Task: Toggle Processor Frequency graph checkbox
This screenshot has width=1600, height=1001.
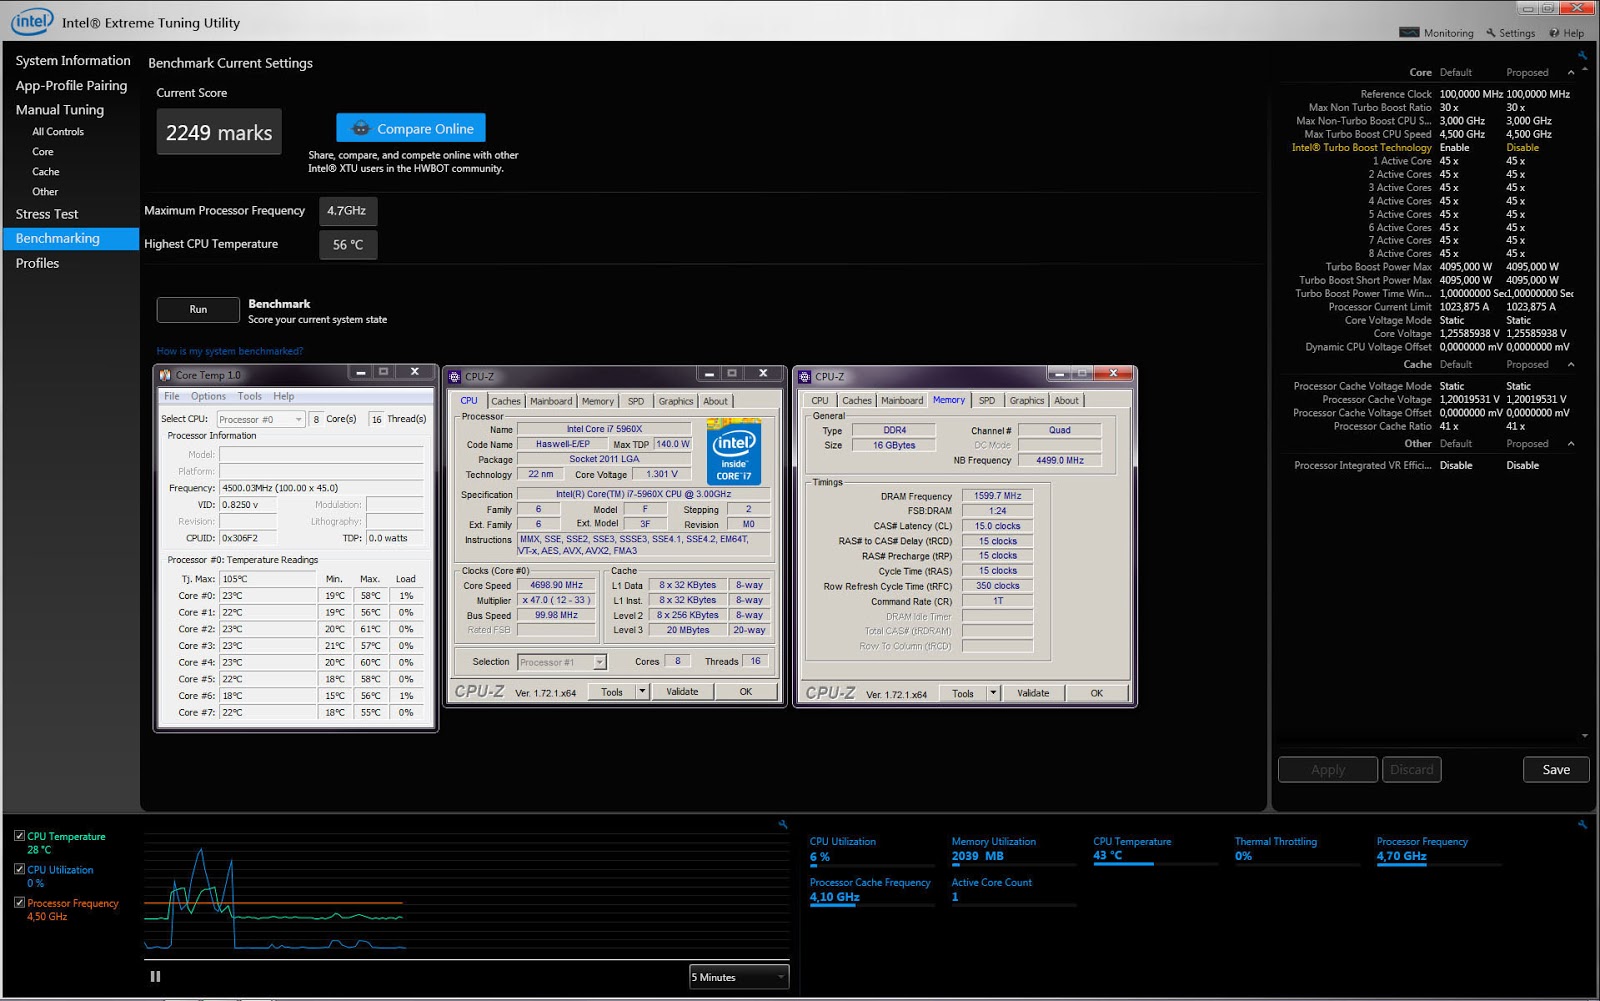Action: point(19,902)
